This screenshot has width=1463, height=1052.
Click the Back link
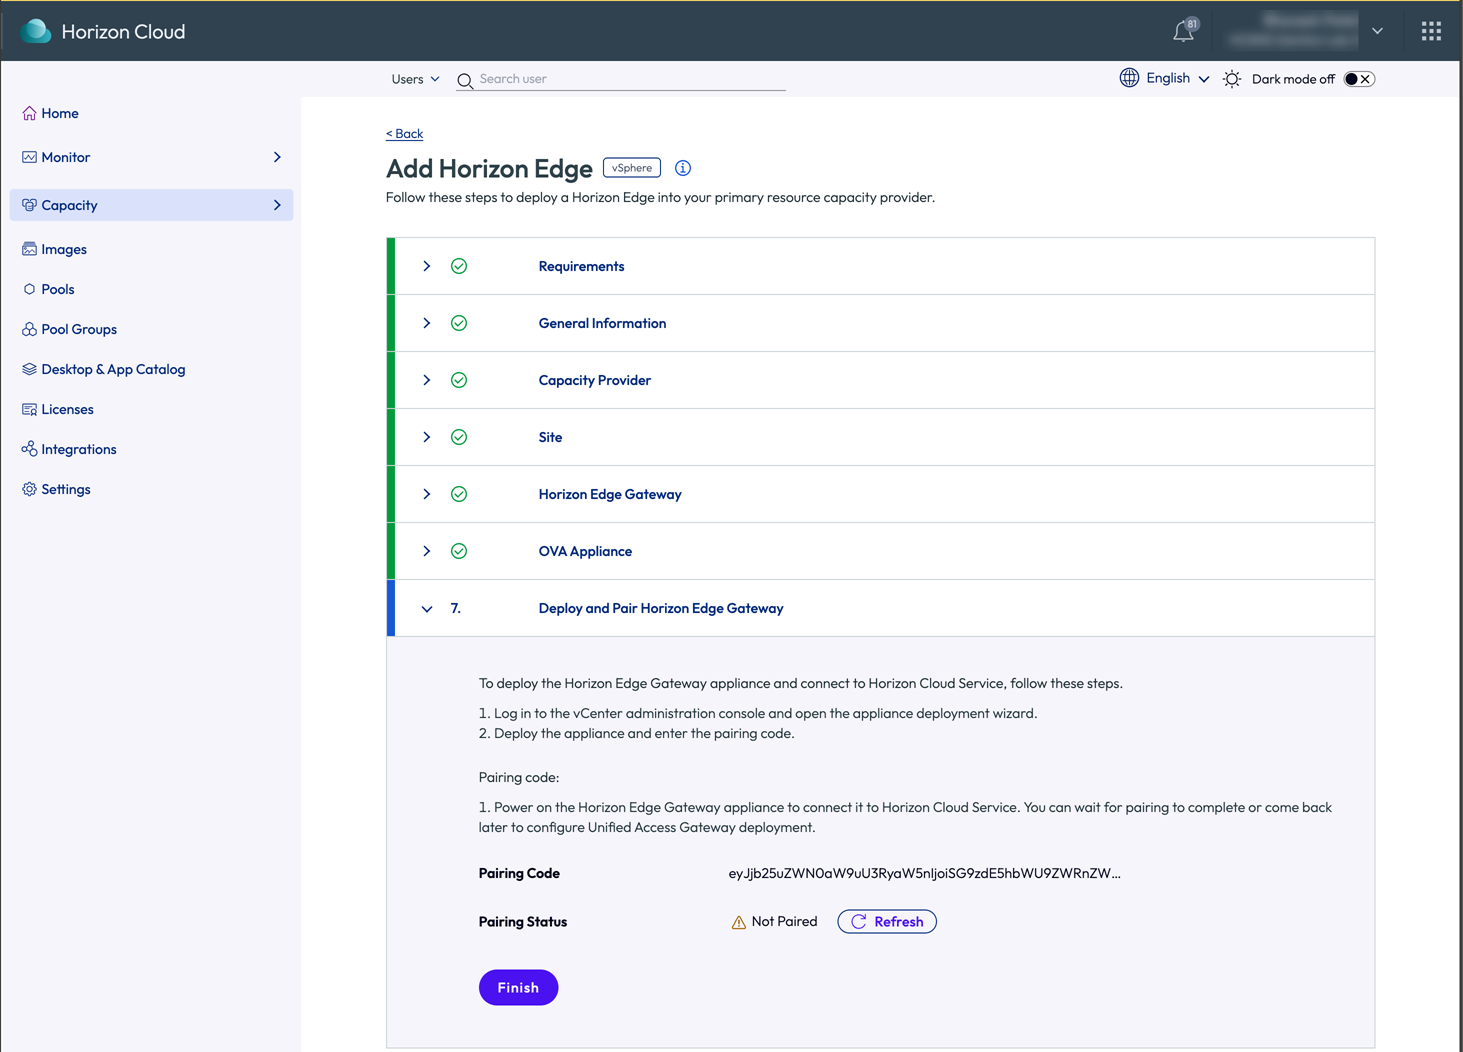pos(404,133)
